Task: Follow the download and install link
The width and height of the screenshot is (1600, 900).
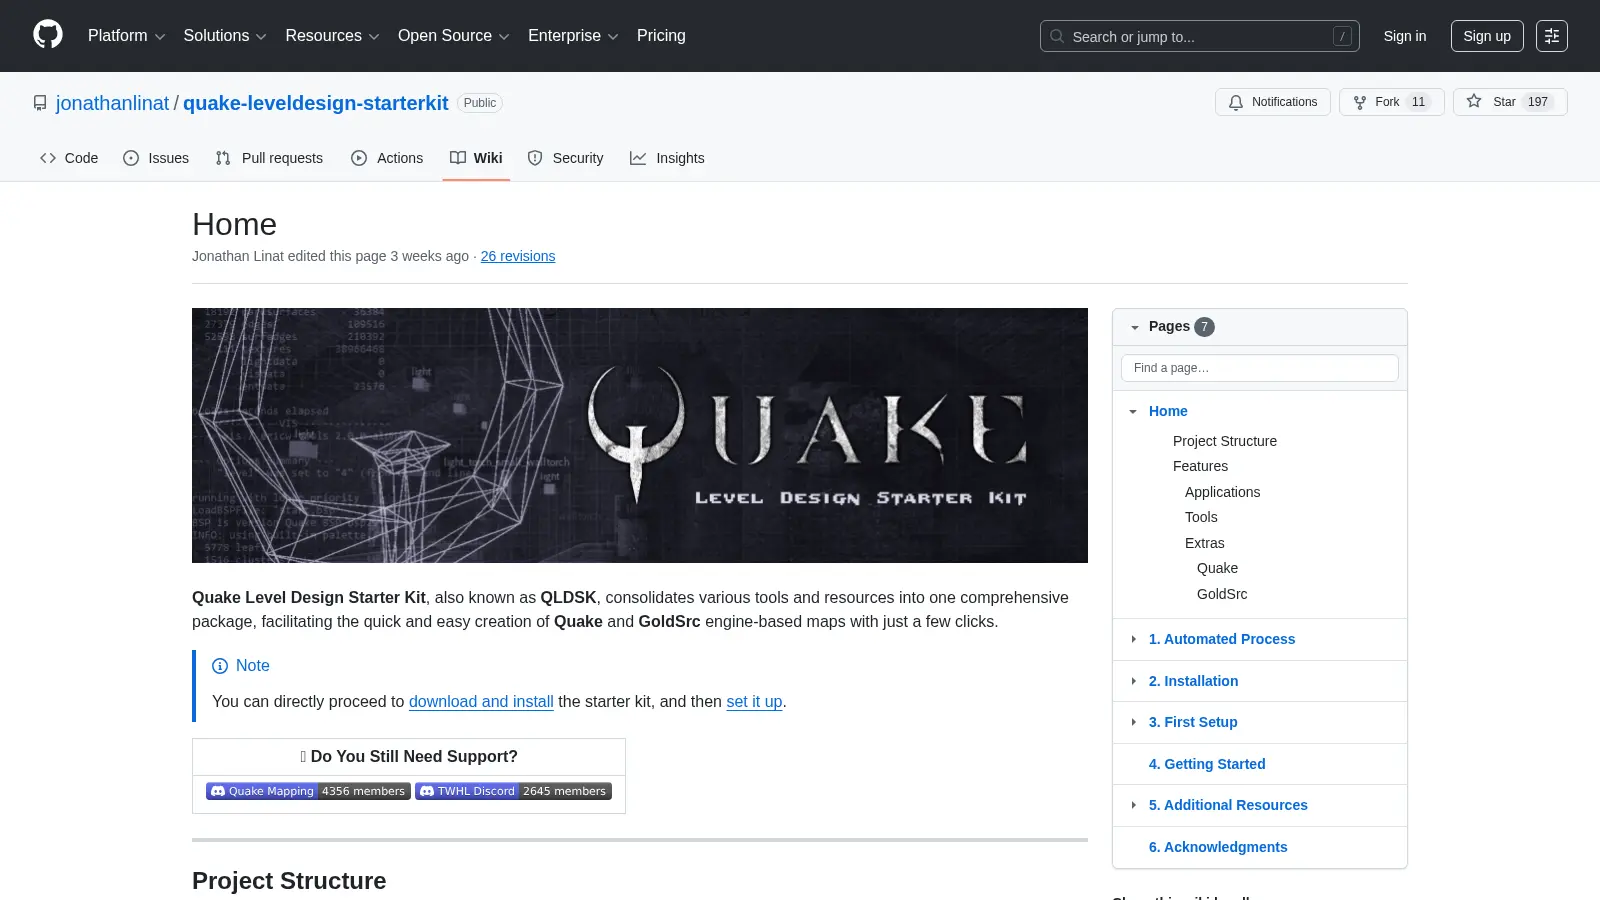Action: (481, 702)
